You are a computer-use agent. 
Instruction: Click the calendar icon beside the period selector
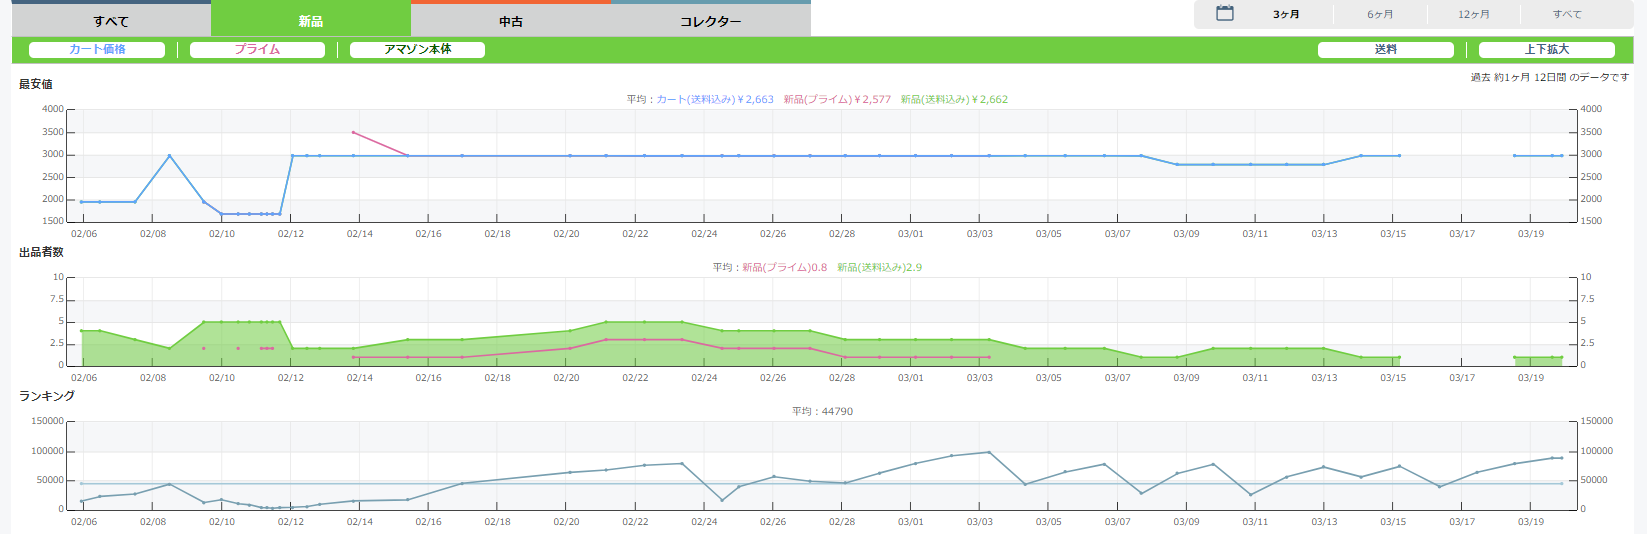point(1224,14)
